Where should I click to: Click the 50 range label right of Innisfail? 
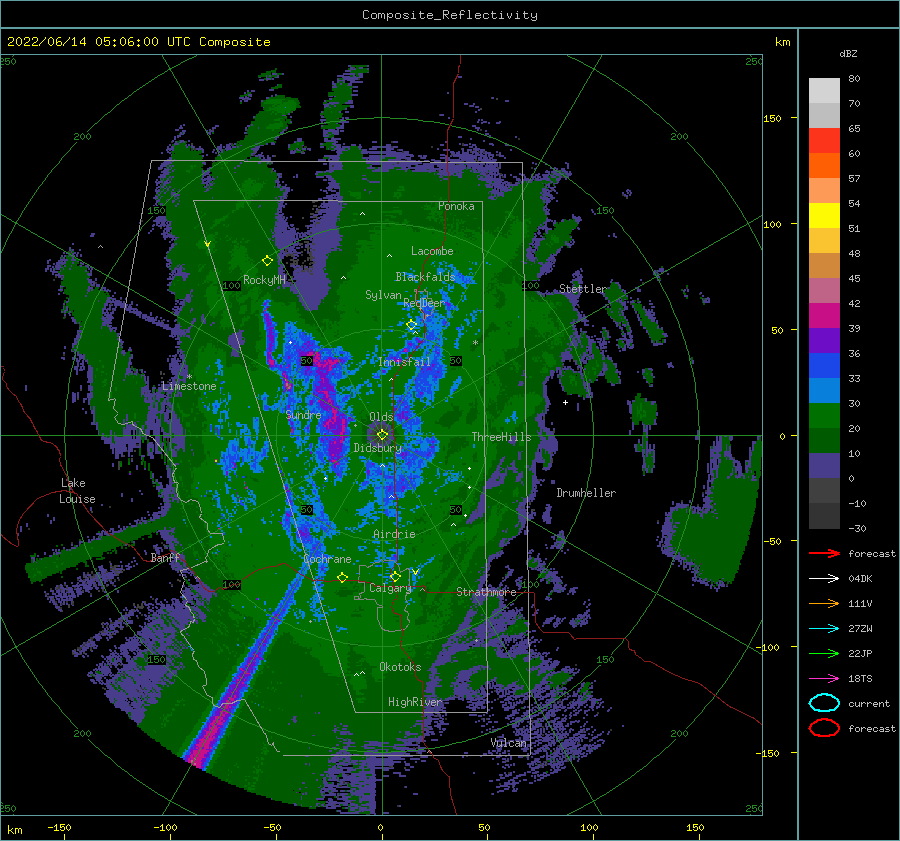pyautogui.click(x=456, y=361)
